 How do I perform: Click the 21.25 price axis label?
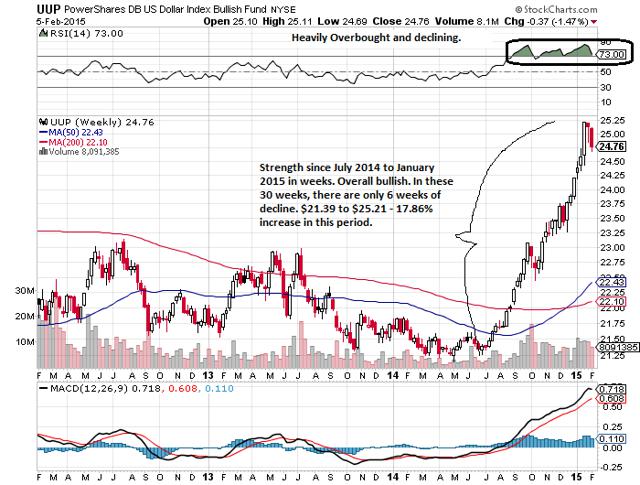(x=612, y=356)
